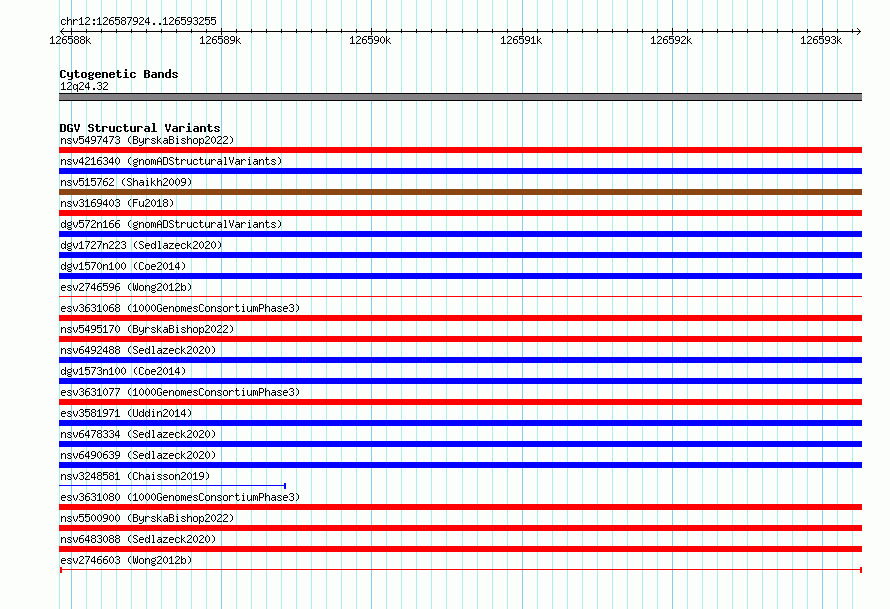Click nsv5500900 (ByrskaBishop2022) label
Image resolution: width=890 pixels, height=609 pixels.
coord(147,518)
